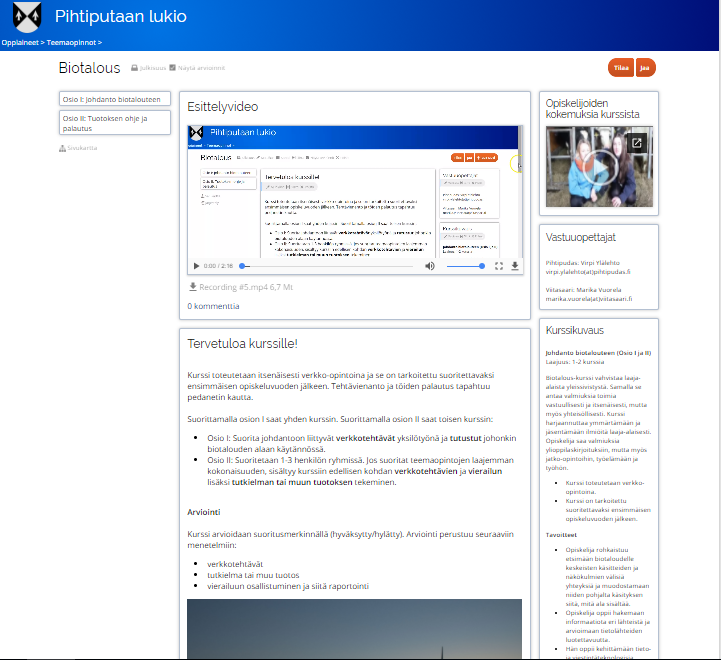Toggle the Näytä arvioinnit checkbox
The image size is (721, 660).
tap(173, 68)
